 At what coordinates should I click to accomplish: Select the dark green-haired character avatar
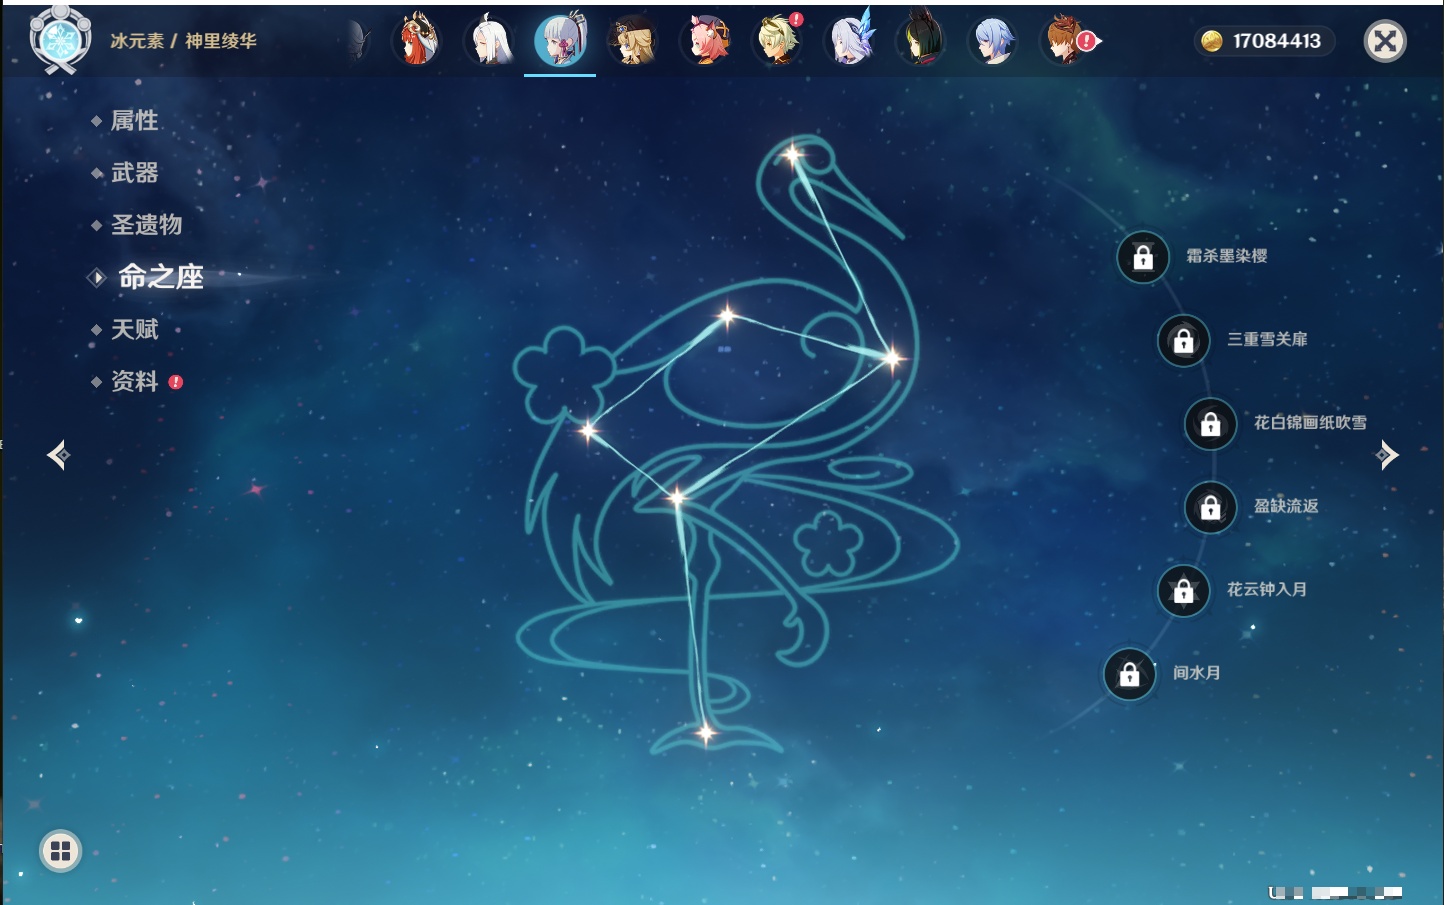pos(922,40)
